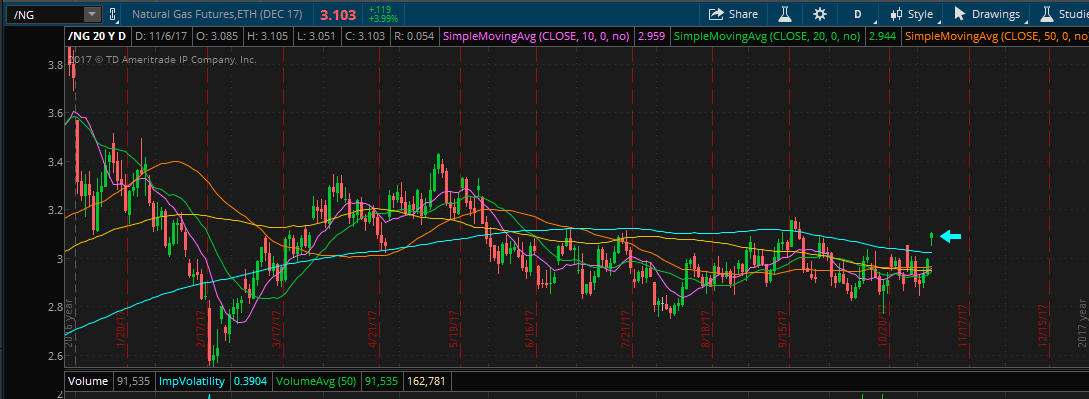
Task: Click the ImpVolatility study label
Action: pyautogui.click(x=192, y=381)
